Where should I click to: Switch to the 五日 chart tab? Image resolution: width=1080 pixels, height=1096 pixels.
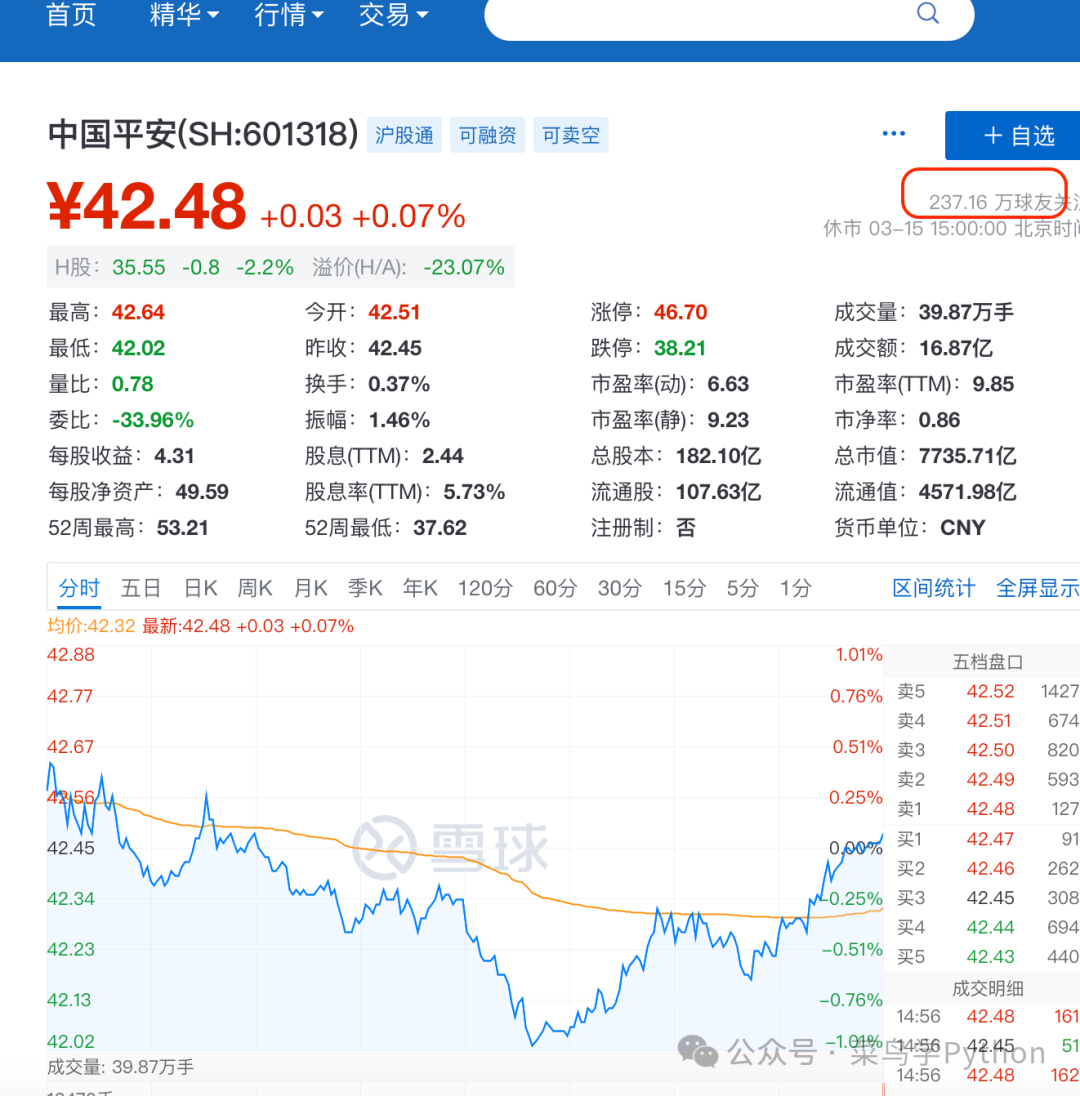tap(141, 588)
